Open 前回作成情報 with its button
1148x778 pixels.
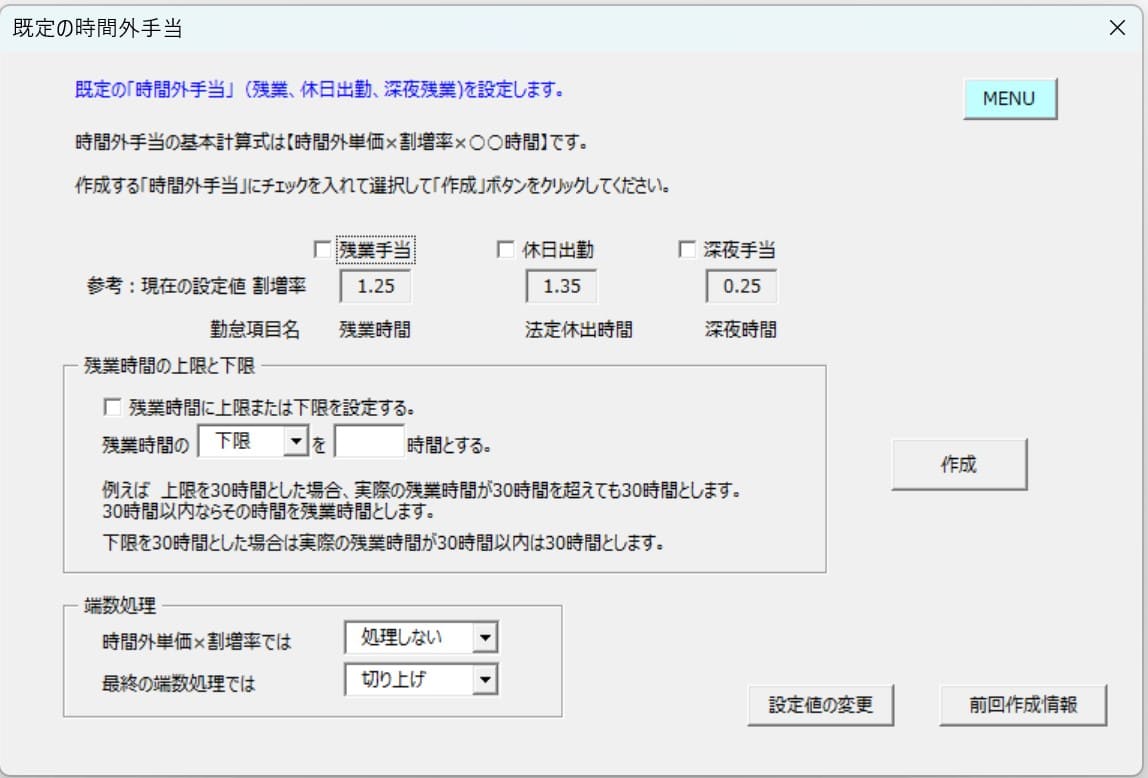[1021, 705]
